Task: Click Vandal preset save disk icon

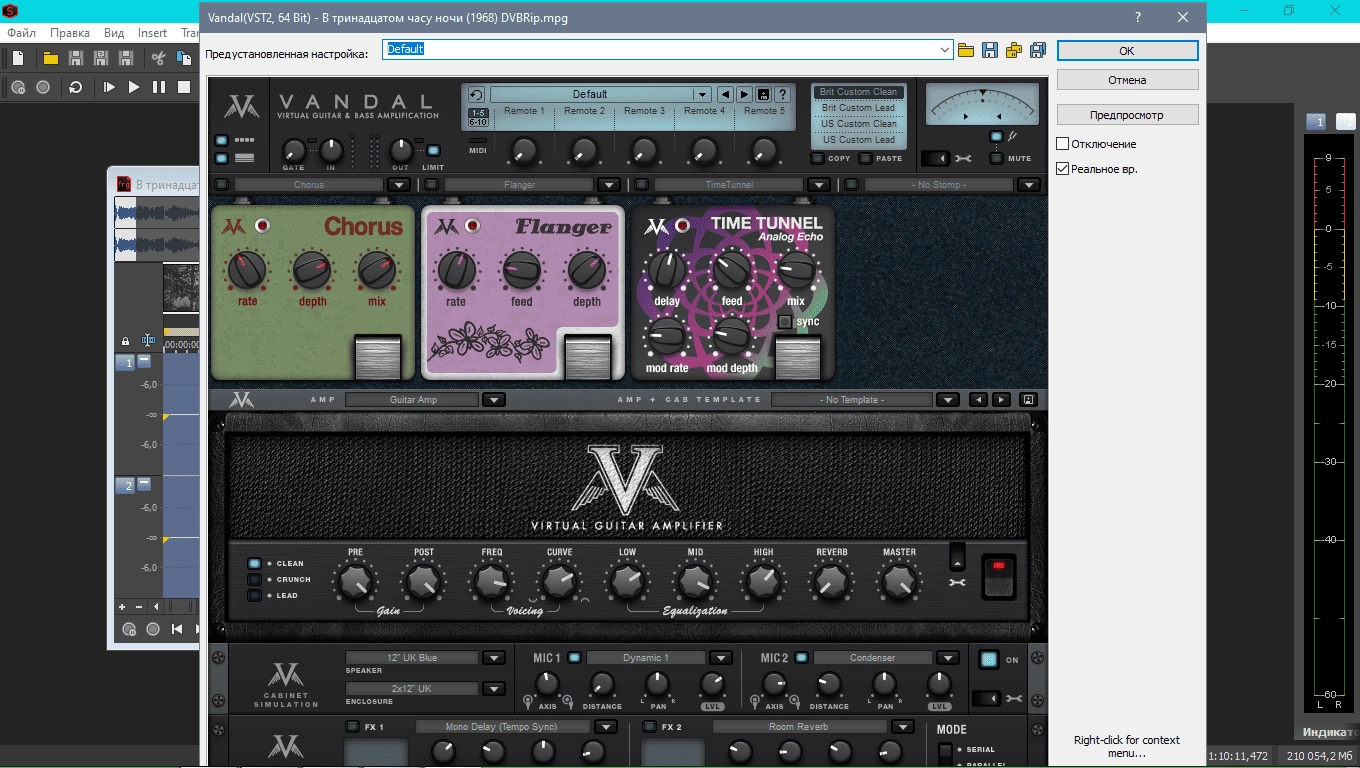Action: click(x=763, y=95)
